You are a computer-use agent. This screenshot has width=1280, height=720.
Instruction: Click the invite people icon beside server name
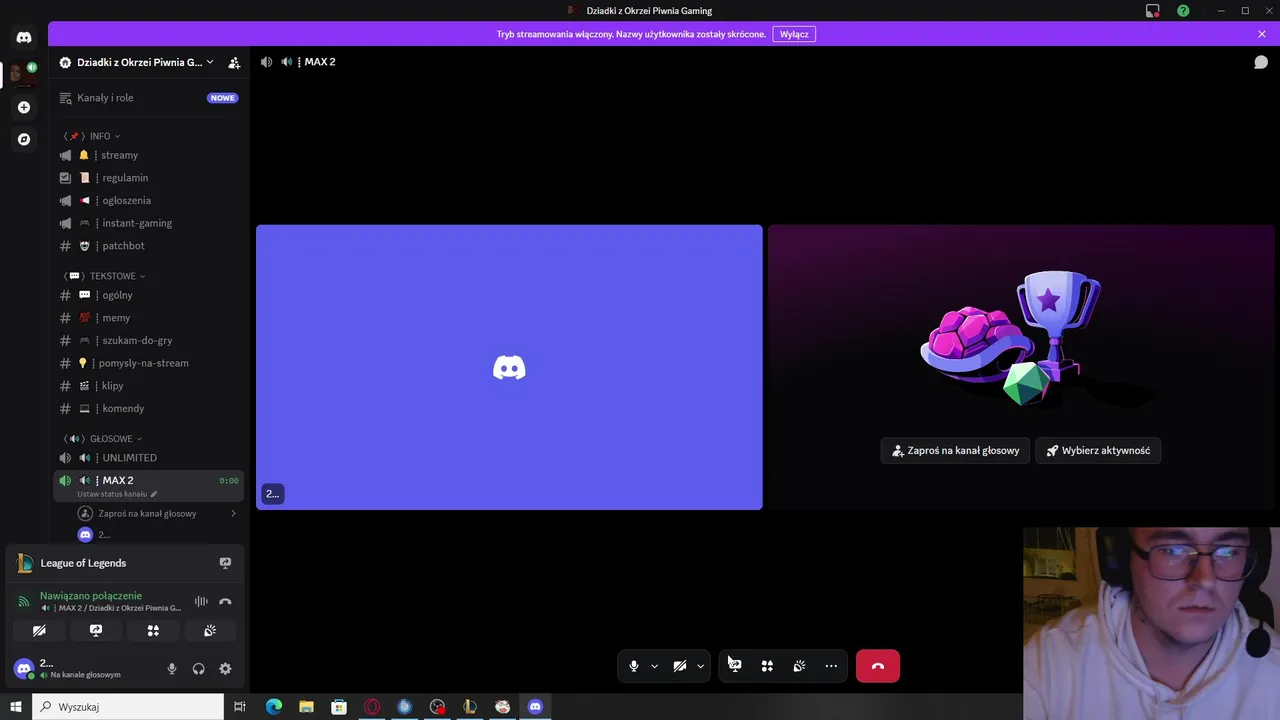pyautogui.click(x=234, y=62)
